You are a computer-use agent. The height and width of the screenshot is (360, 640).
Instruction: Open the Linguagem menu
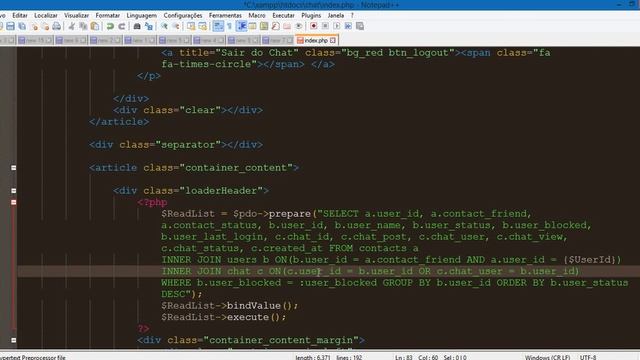click(142, 15)
